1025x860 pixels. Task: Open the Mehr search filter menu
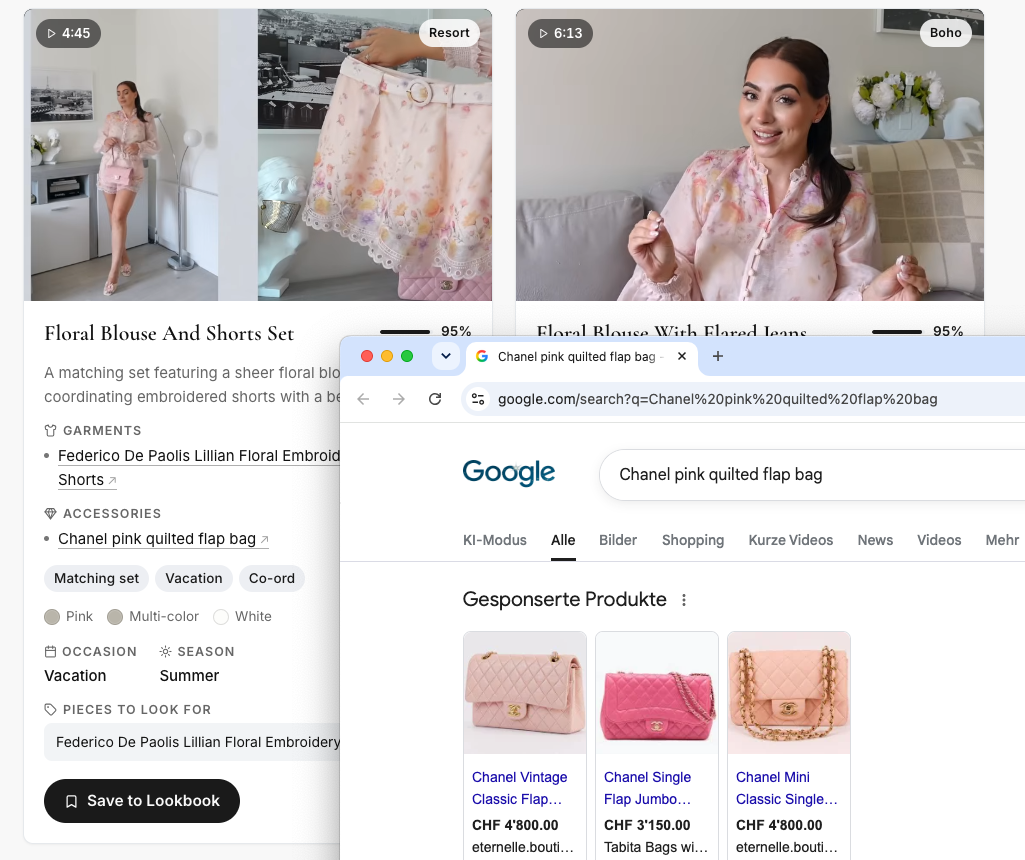[x=1002, y=540]
